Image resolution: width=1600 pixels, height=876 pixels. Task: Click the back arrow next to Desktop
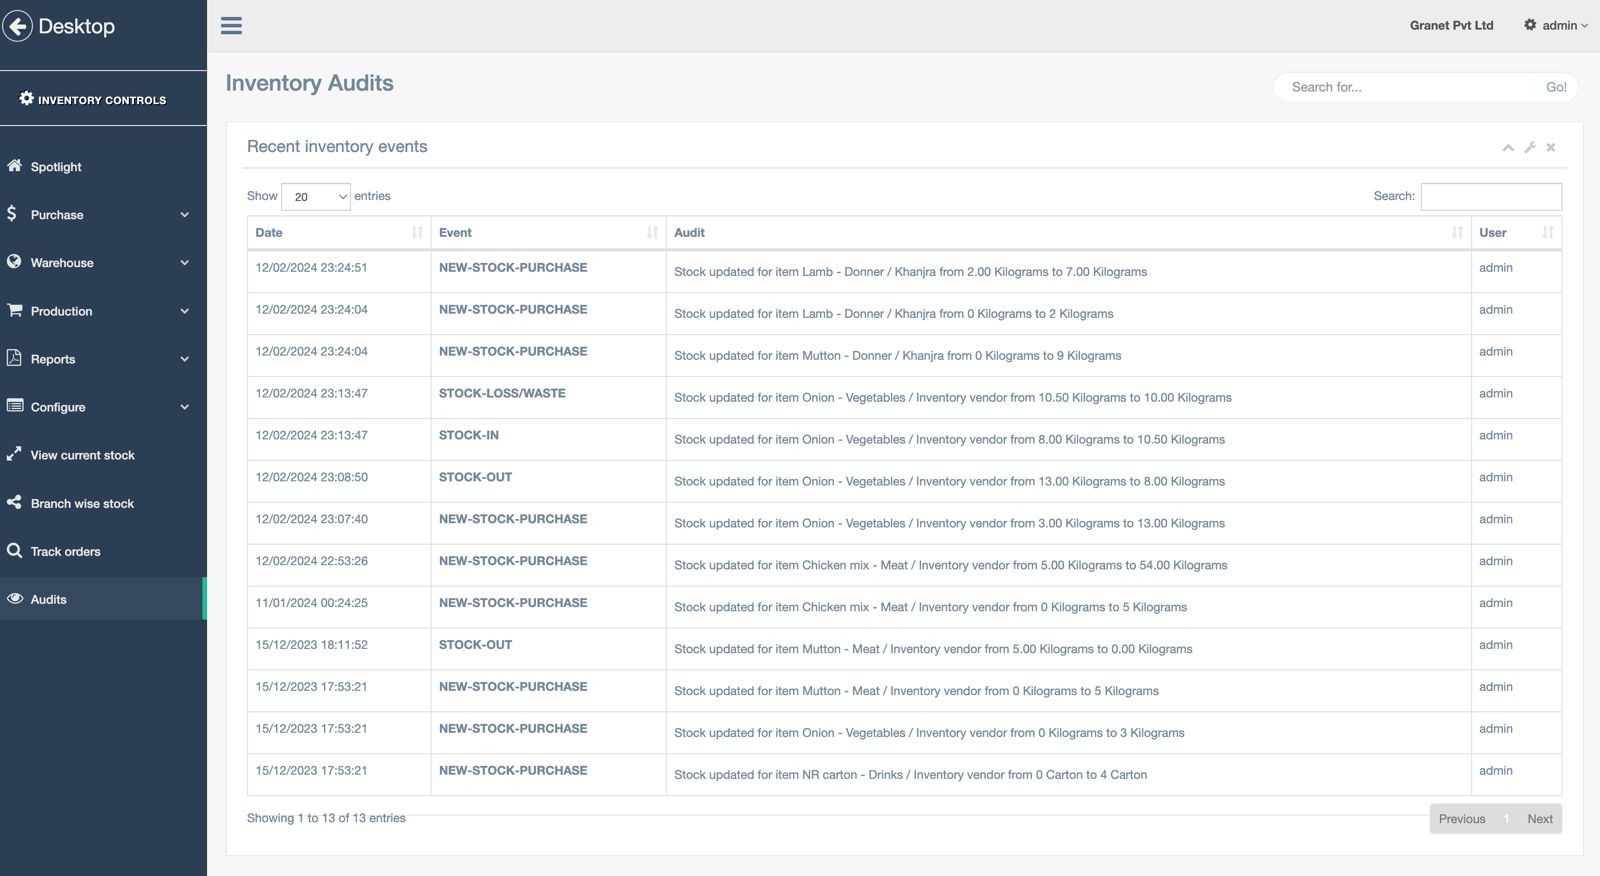(18, 26)
